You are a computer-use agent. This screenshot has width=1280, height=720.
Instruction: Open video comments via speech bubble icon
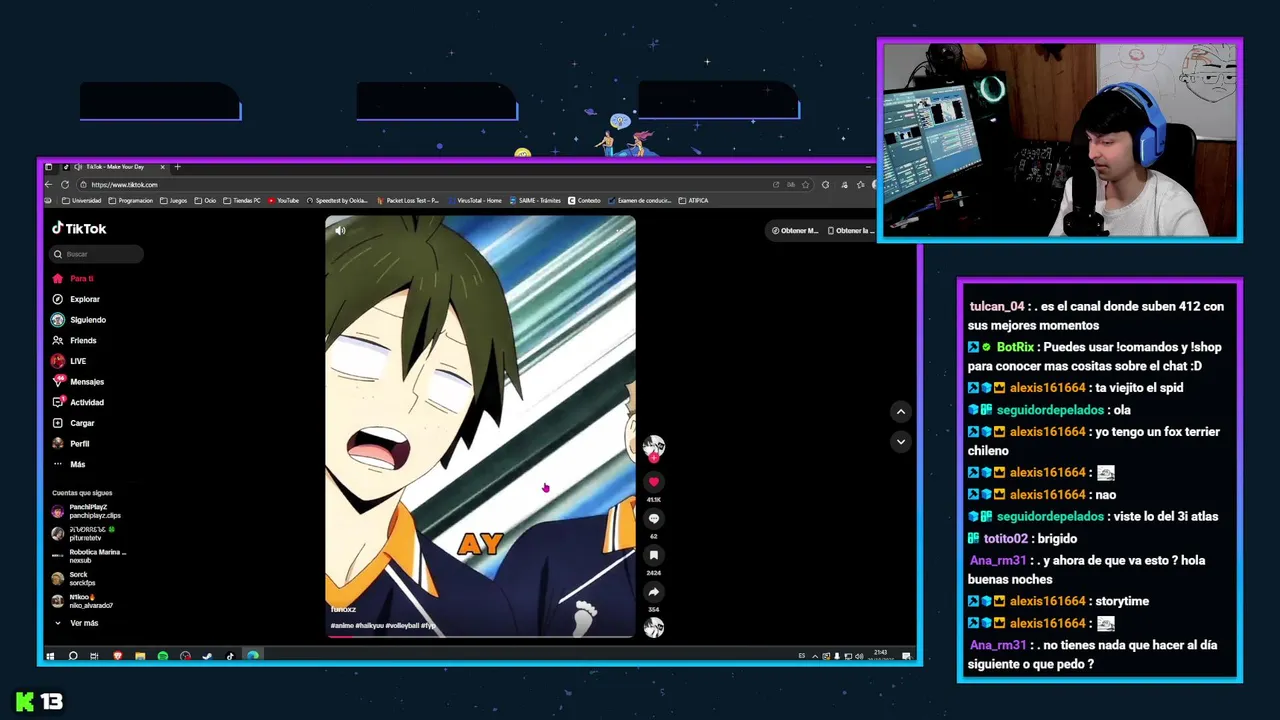[x=654, y=519]
